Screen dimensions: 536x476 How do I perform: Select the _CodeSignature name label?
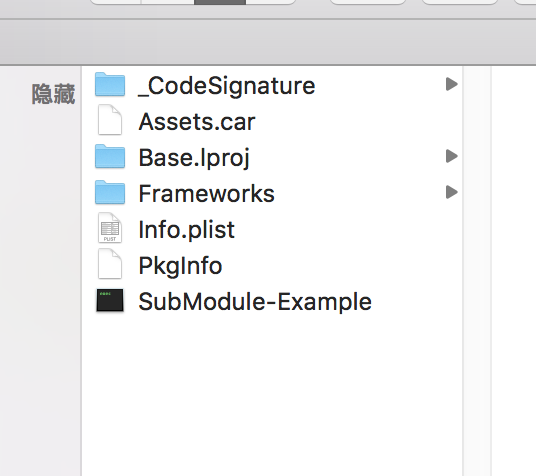[x=226, y=86]
